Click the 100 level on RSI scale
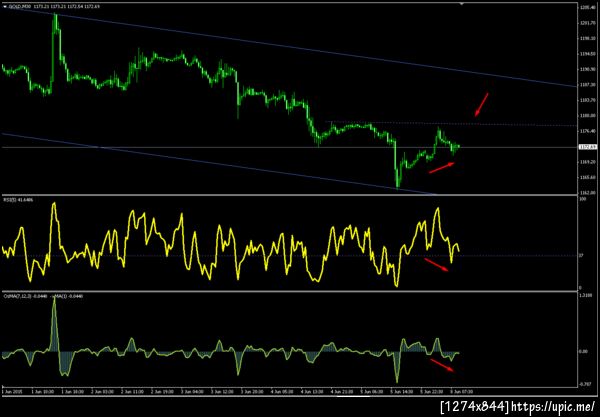The height and width of the screenshot is (417, 600). (582, 199)
